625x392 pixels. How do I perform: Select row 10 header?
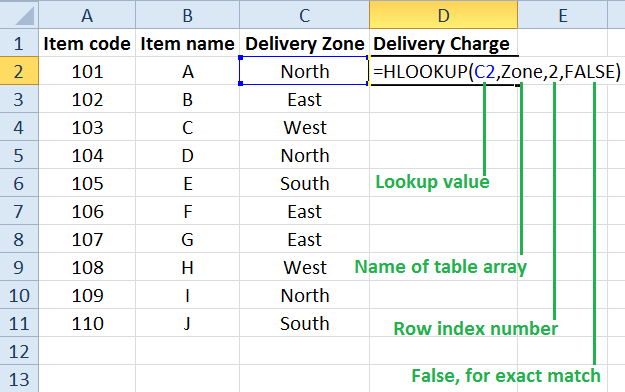[x=19, y=295]
